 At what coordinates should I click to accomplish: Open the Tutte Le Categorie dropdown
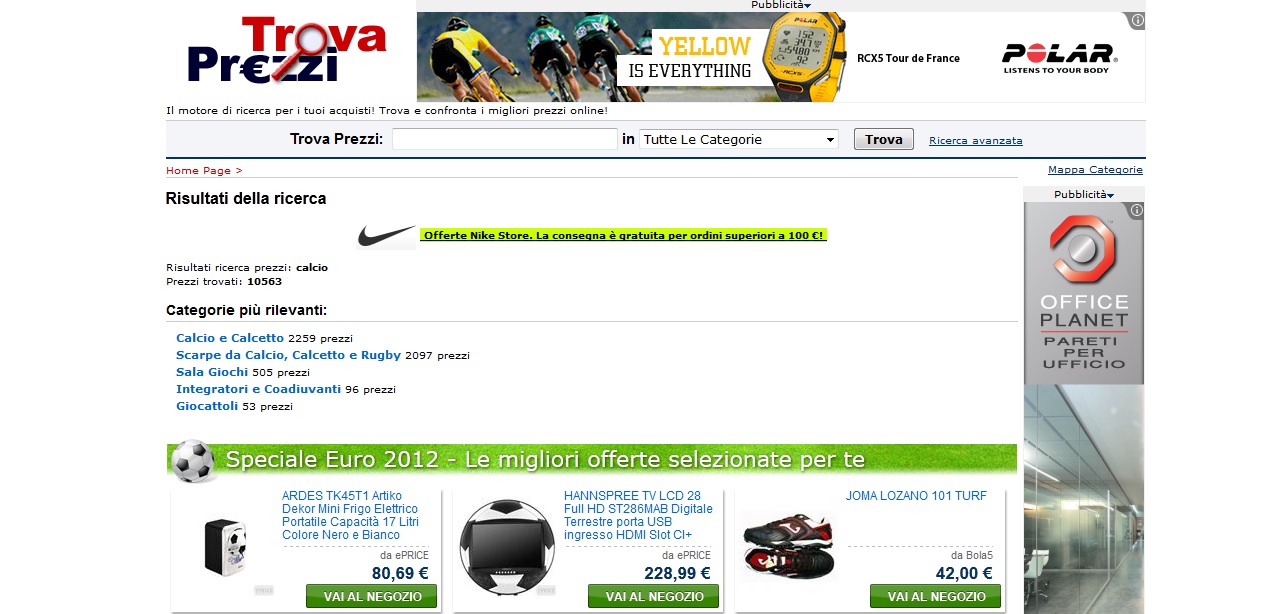tap(738, 140)
